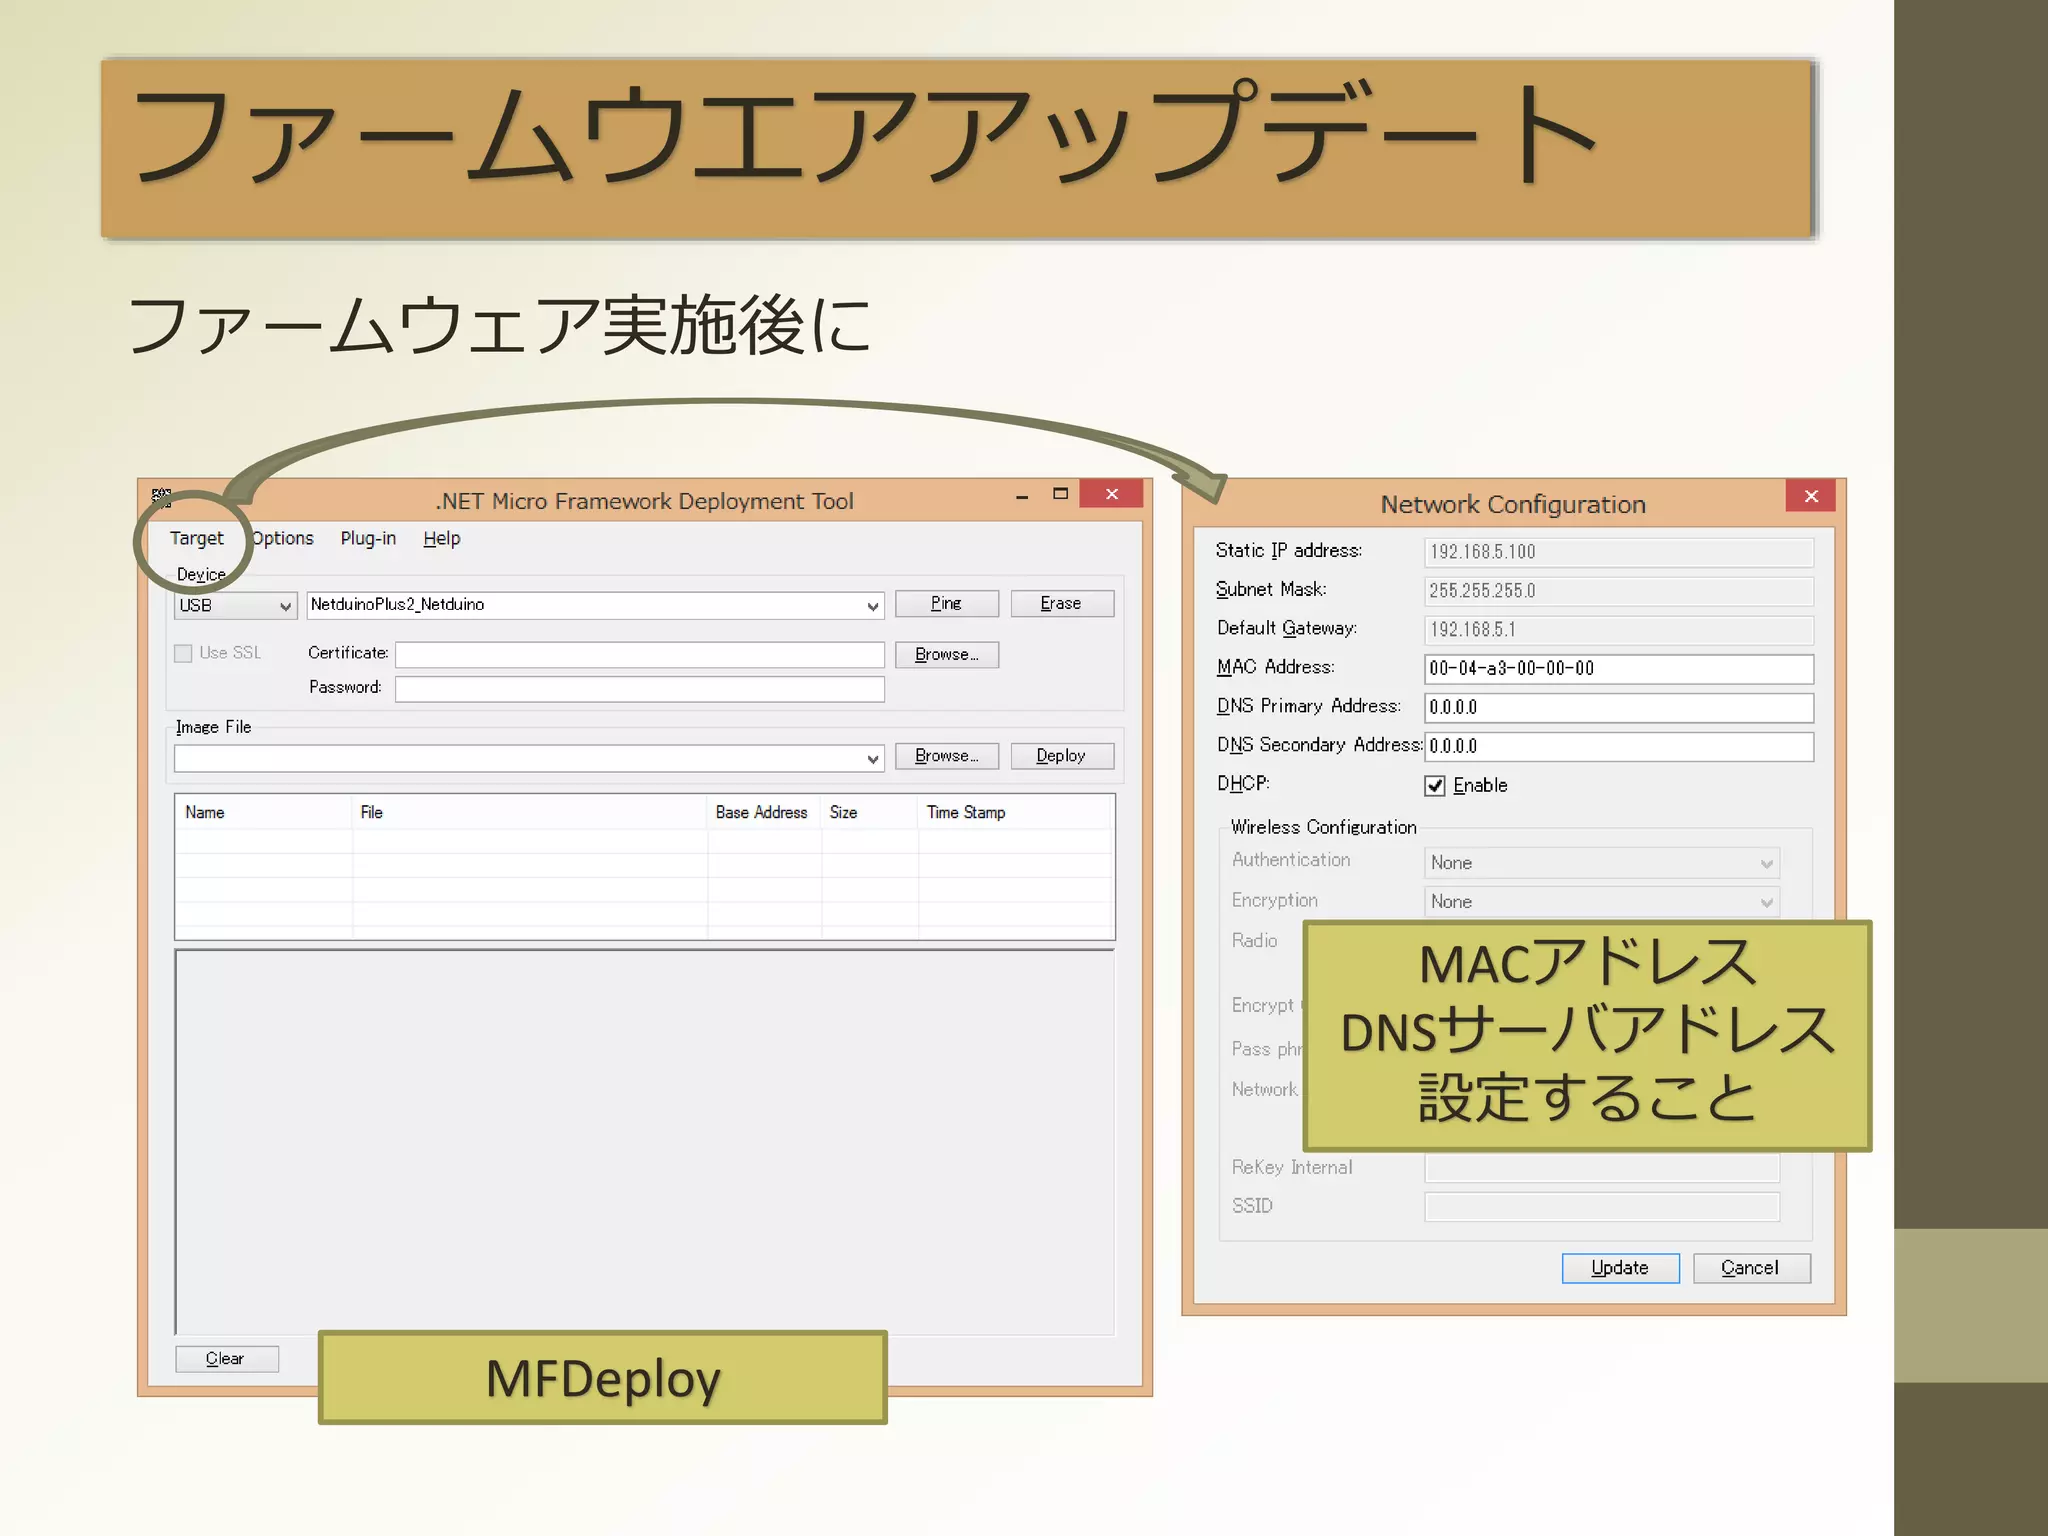Open the Plug-in menu

368,538
